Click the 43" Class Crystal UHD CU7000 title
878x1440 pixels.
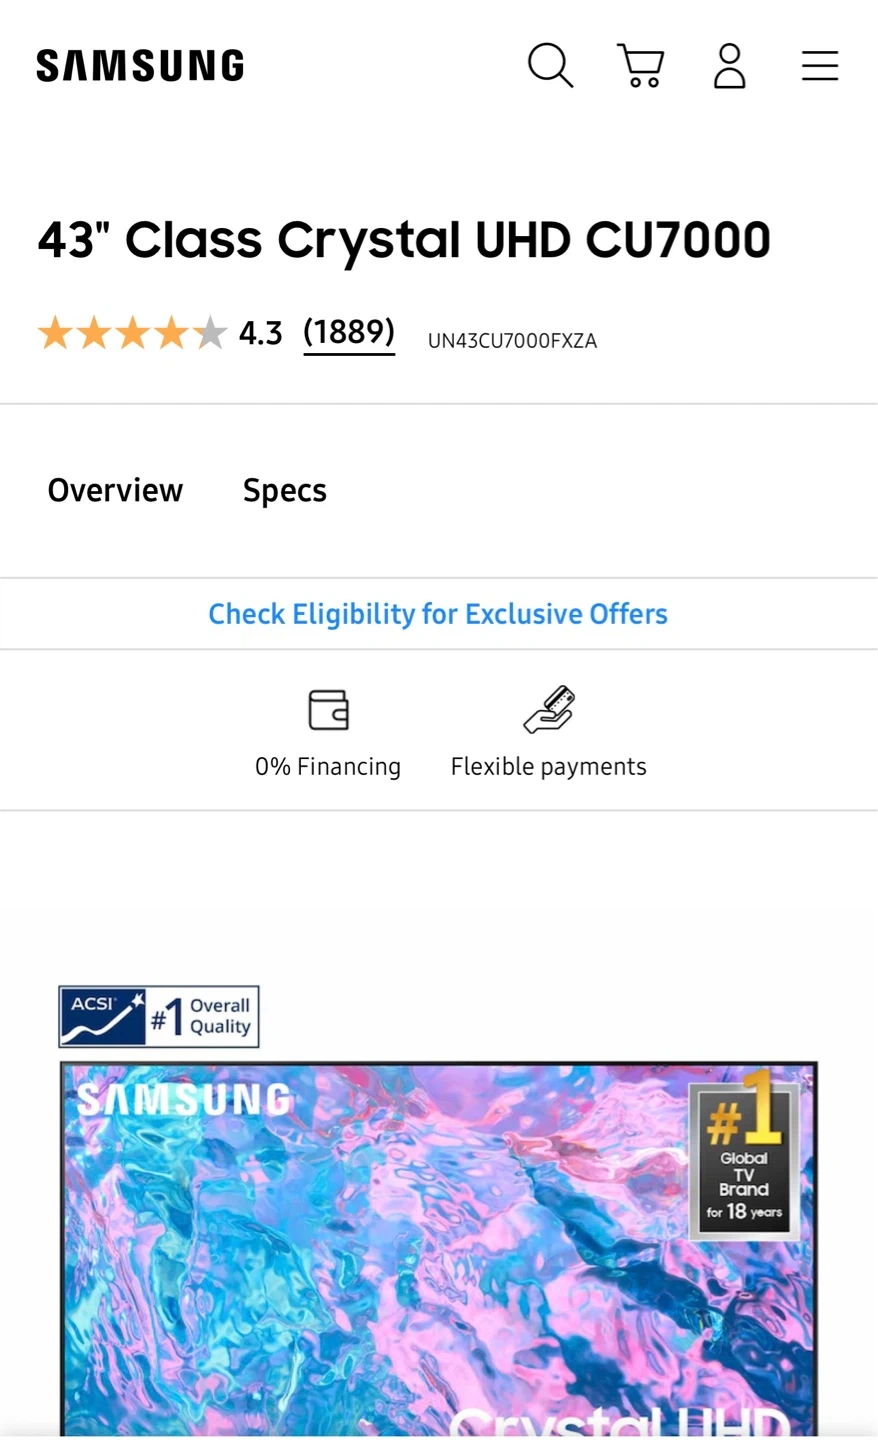pyautogui.click(x=404, y=240)
